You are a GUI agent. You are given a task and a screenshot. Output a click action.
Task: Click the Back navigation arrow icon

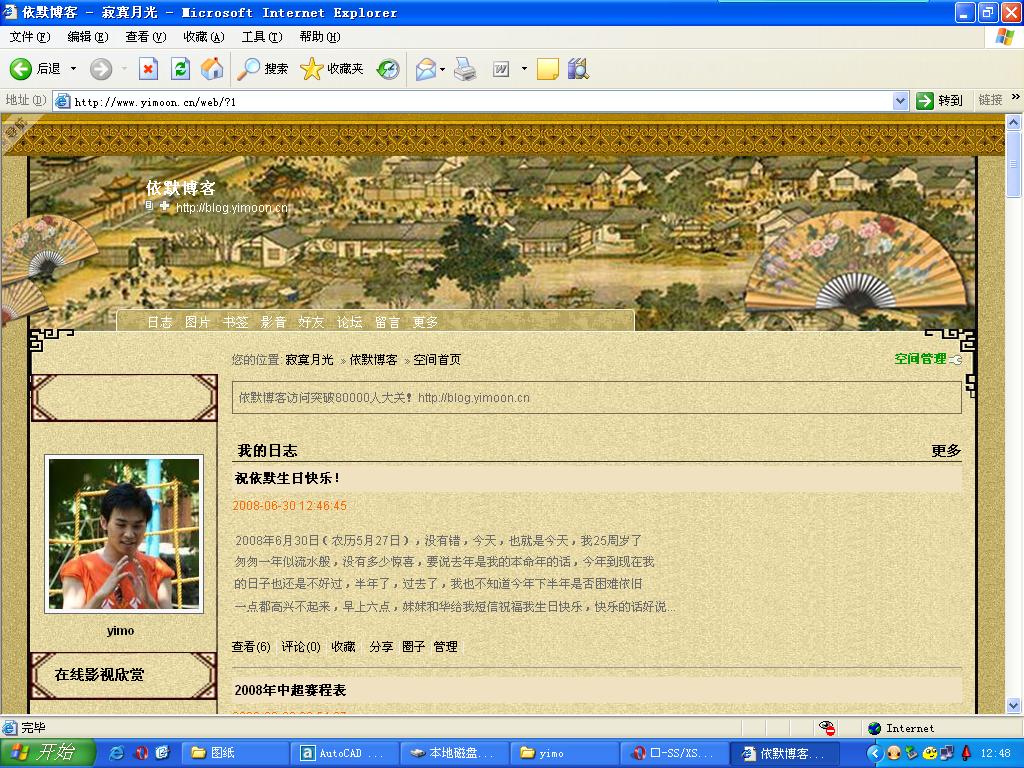tap(20, 69)
